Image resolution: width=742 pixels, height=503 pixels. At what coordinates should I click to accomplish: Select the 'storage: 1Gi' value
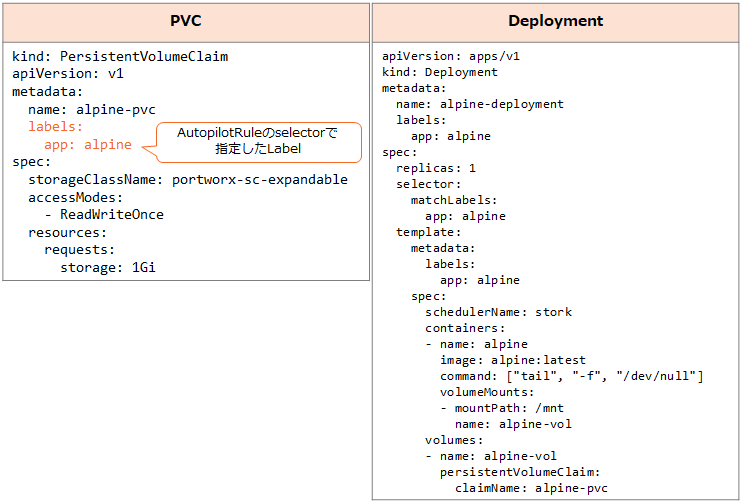[108, 268]
